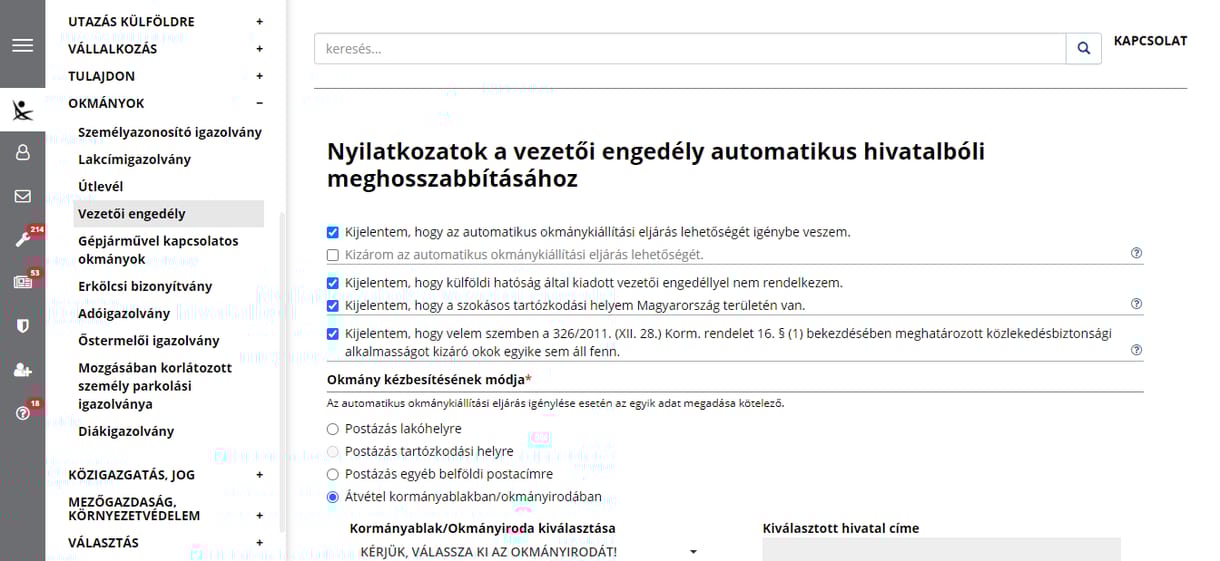Uncheck automatikus okmánykiállítási eljárás igénybe veszem checkbox

pyautogui.click(x=333, y=232)
